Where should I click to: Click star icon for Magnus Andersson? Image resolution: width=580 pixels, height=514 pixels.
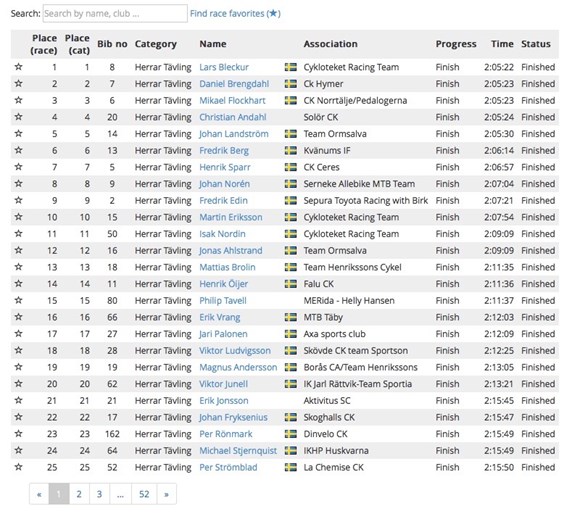18,367
